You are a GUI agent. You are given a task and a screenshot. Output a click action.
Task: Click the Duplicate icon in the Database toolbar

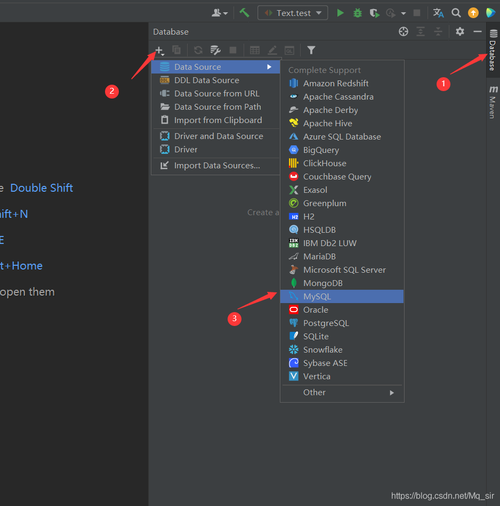click(x=176, y=50)
